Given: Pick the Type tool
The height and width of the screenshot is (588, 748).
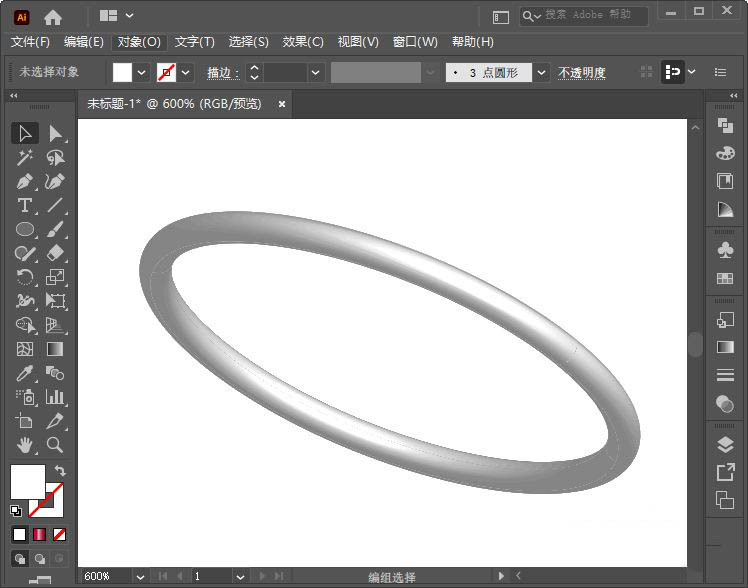Looking at the screenshot, I should click(x=26, y=206).
